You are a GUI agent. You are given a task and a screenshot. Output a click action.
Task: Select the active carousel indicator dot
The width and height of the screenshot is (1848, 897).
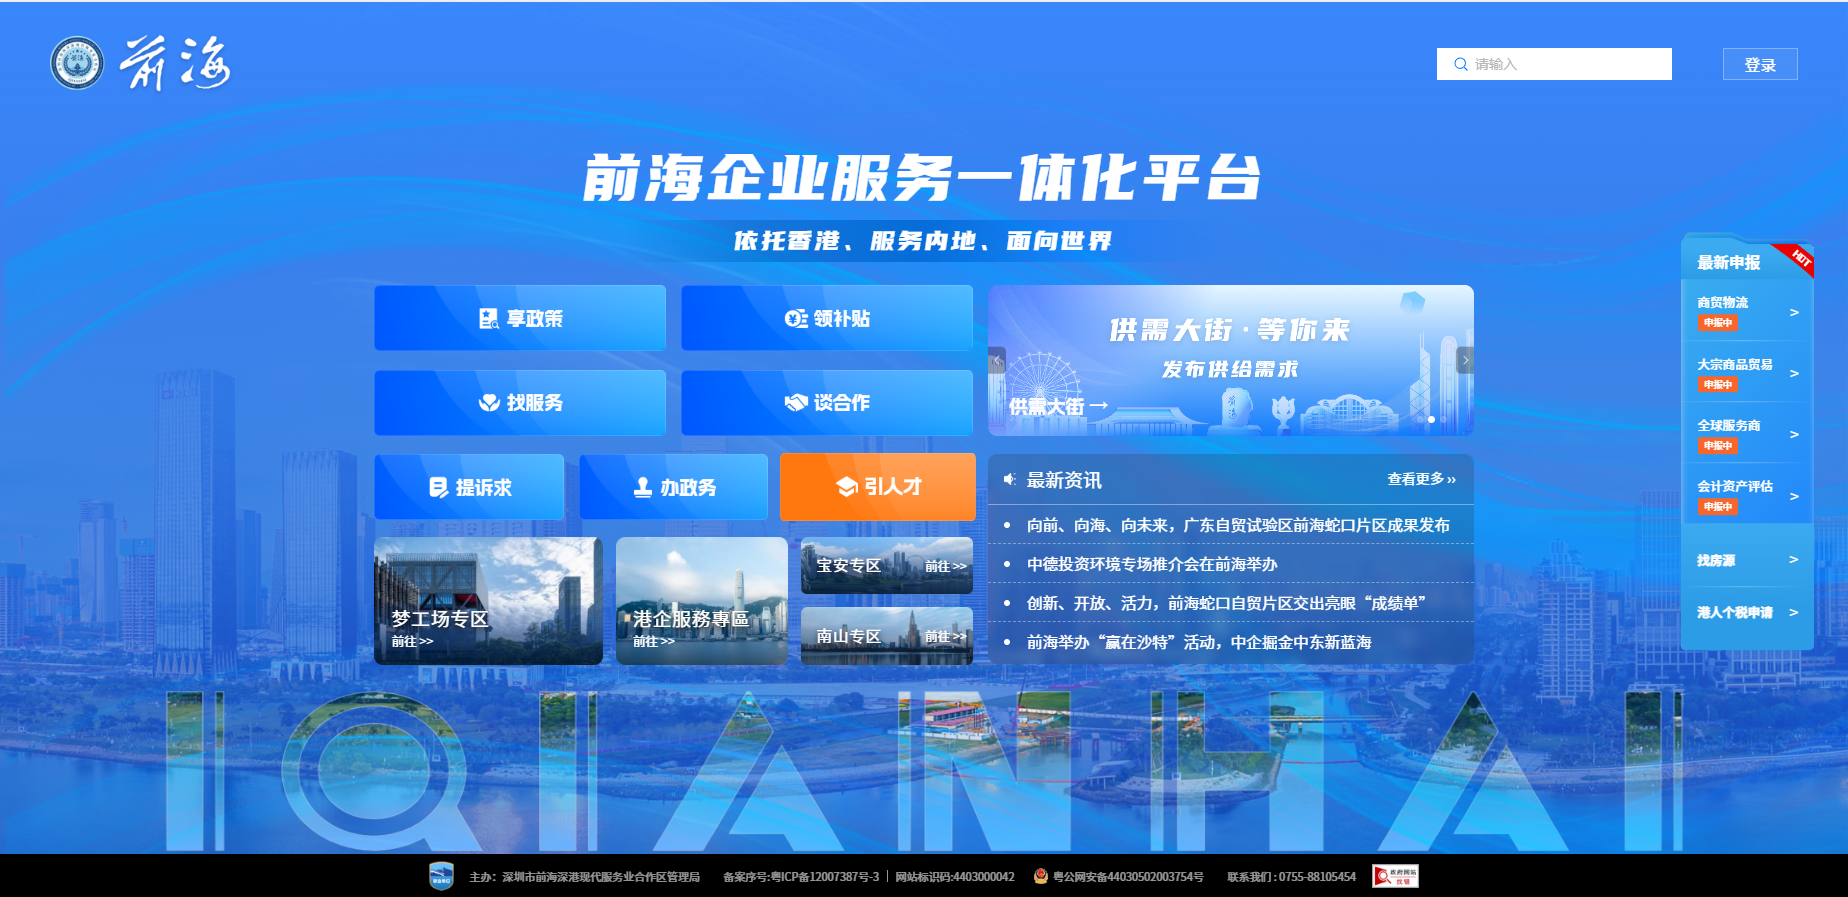pyautogui.click(x=1431, y=420)
